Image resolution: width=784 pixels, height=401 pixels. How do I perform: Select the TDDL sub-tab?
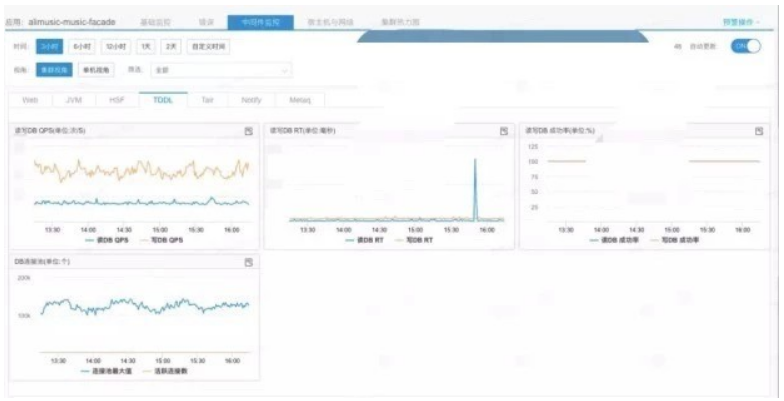click(x=163, y=100)
